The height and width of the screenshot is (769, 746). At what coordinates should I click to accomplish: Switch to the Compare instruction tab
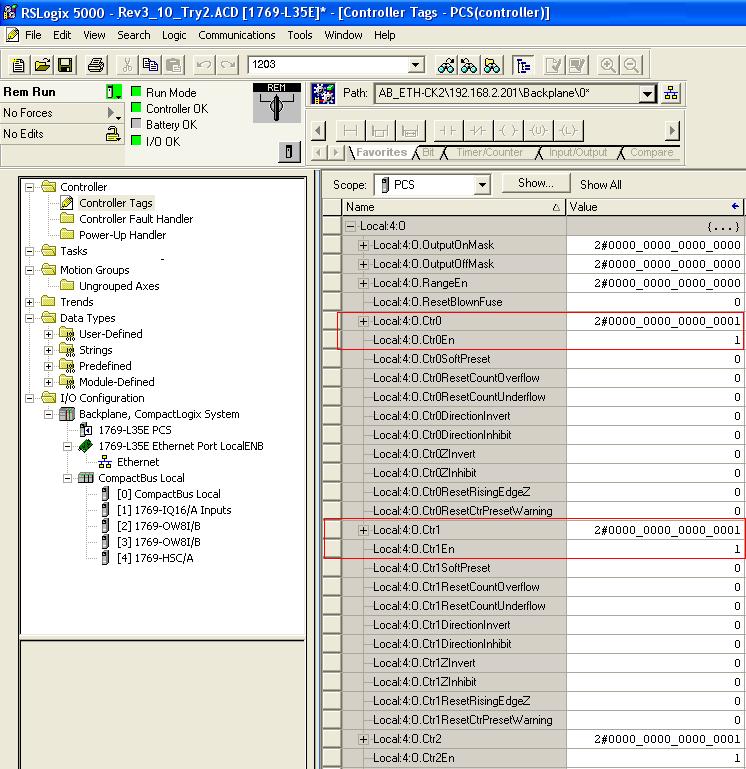click(651, 153)
